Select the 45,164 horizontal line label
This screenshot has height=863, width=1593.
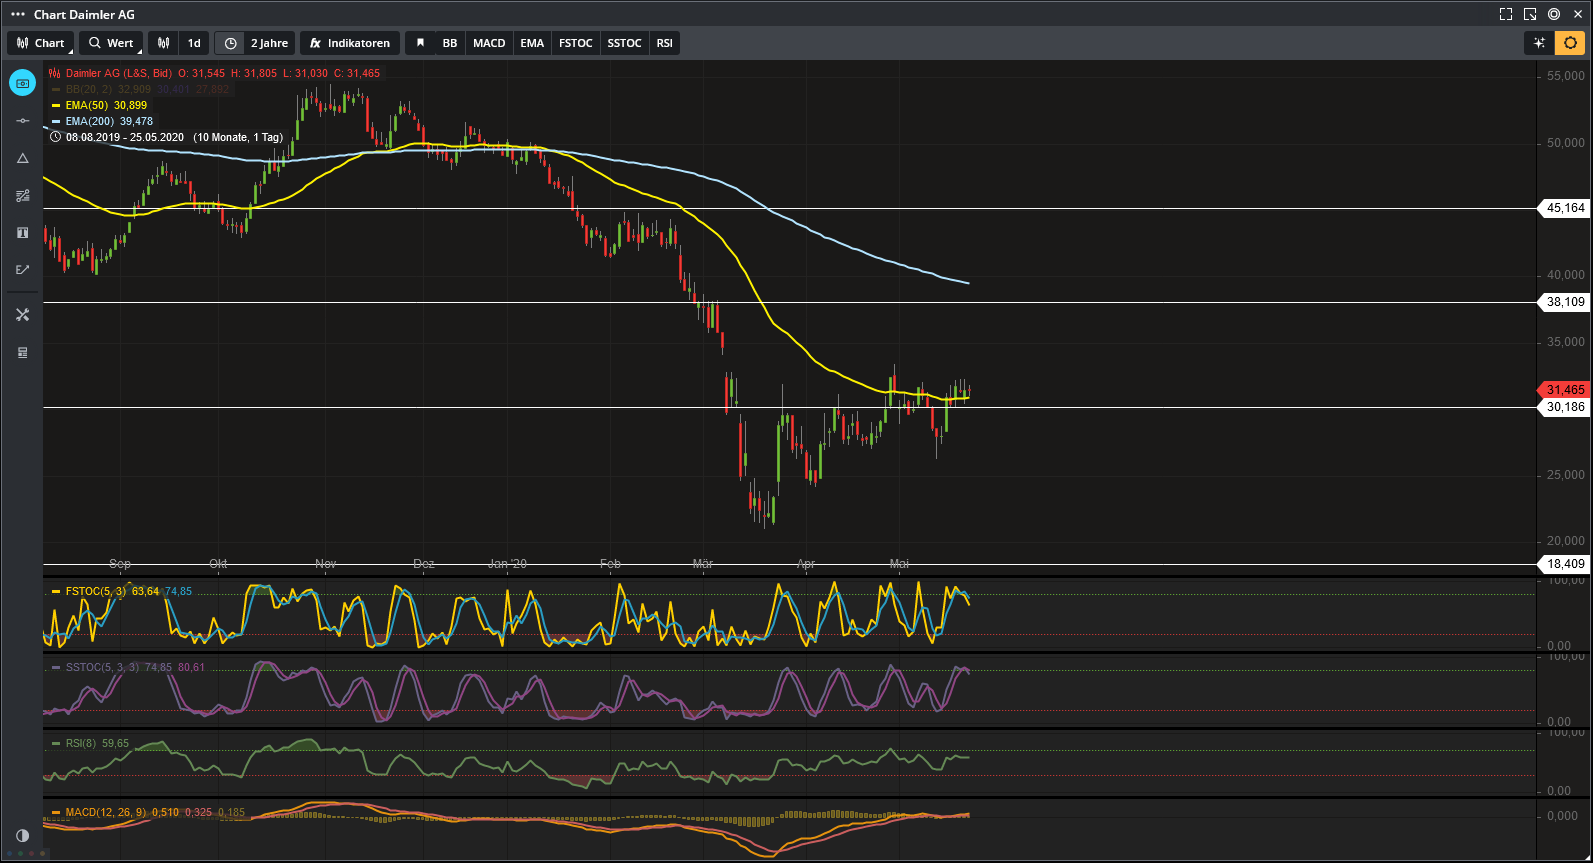(1565, 208)
